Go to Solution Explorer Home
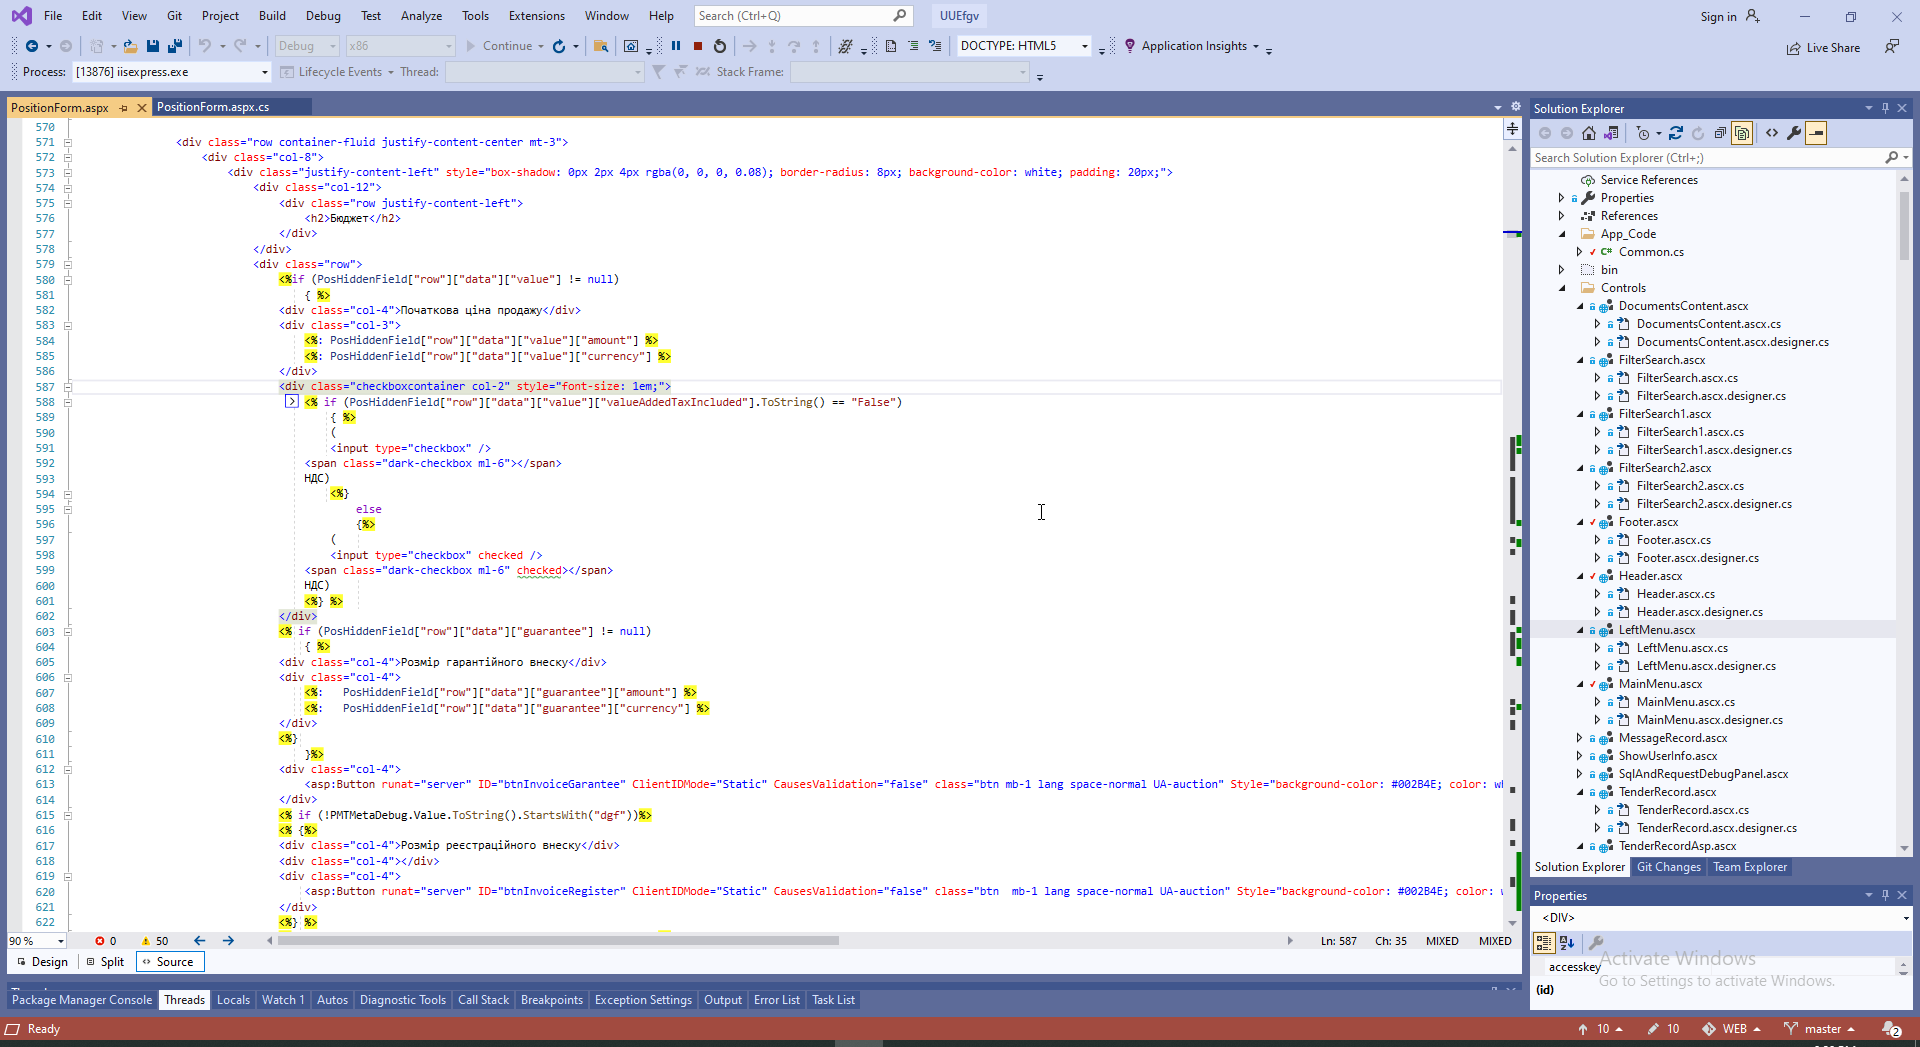 tap(1589, 133)
